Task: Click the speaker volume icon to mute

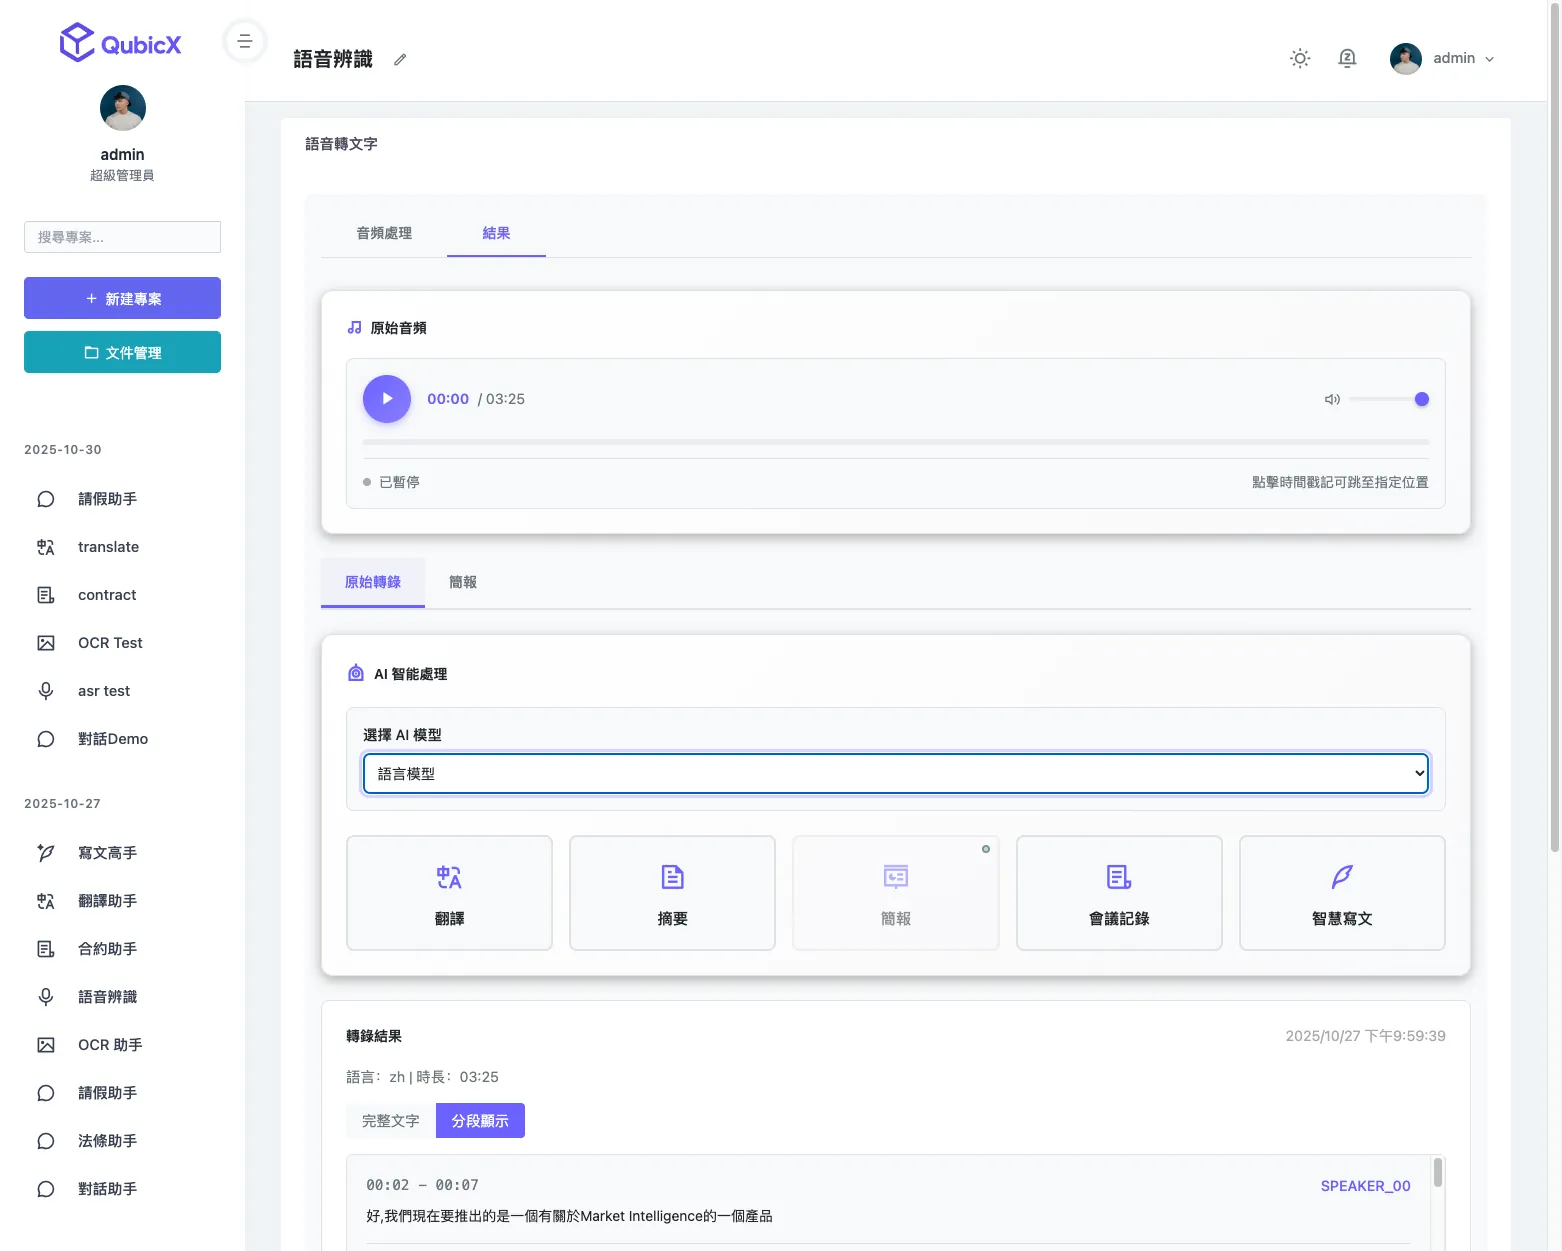Action: 1332,400
